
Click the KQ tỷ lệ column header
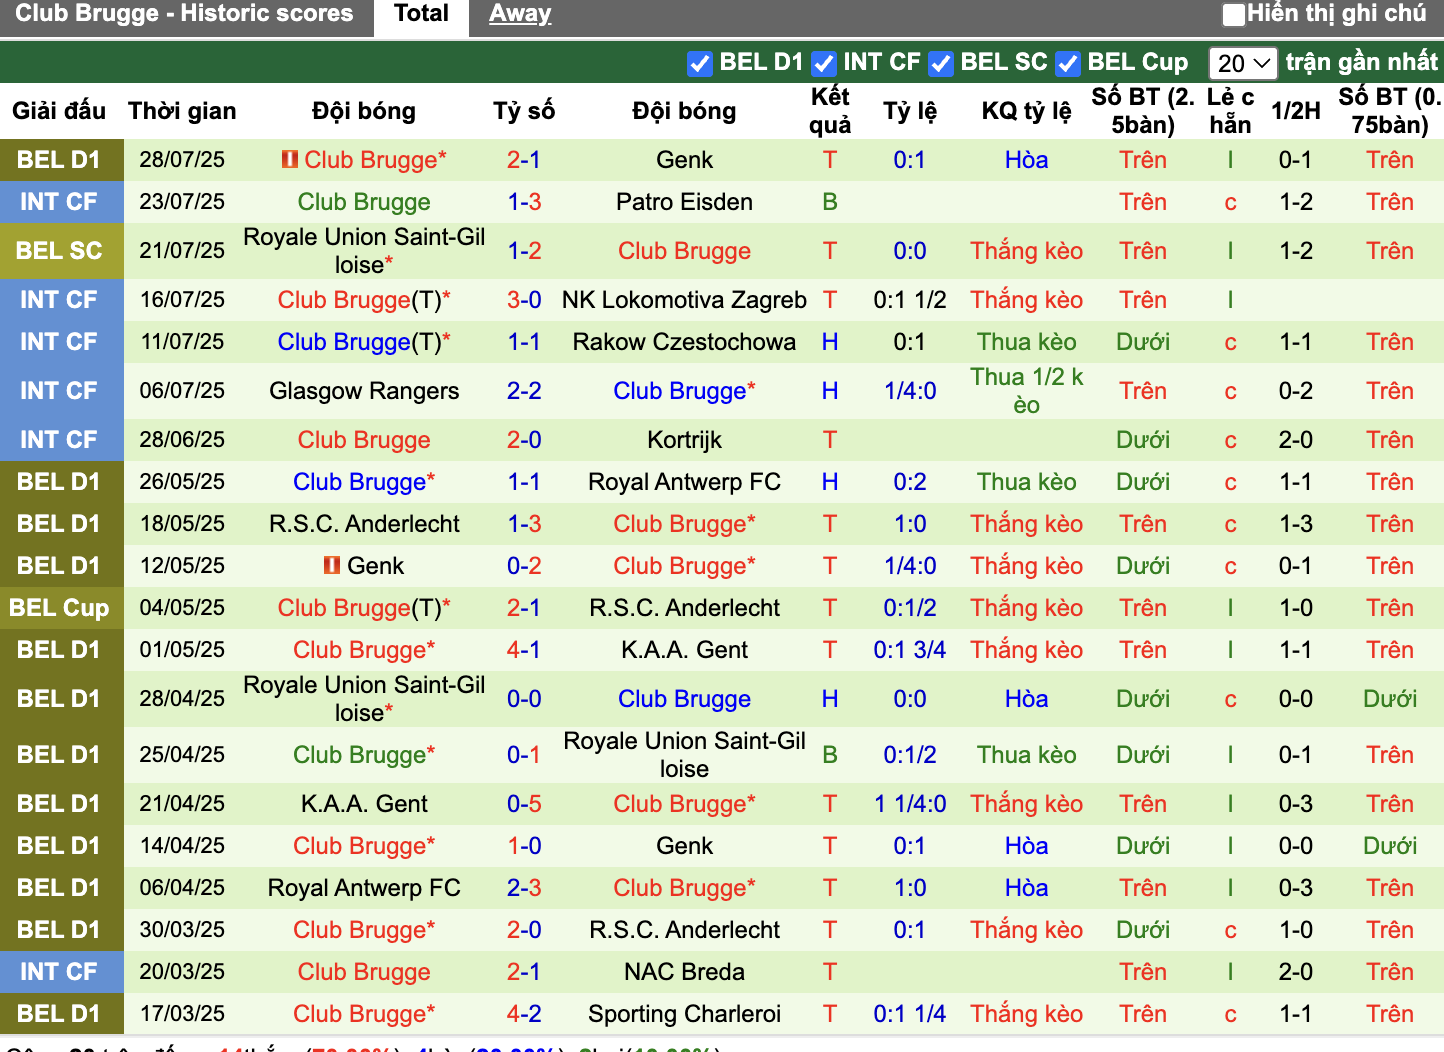[x=1026, y=111]
